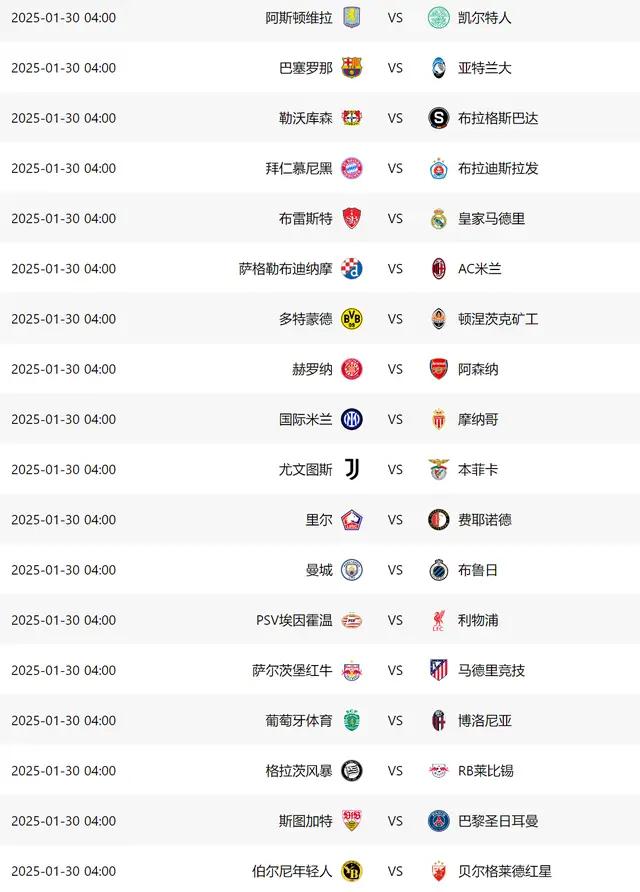The width and height of the screenshot is (640, 892).
Task: Click the Liverpool club crest
Action: point(438,620)
